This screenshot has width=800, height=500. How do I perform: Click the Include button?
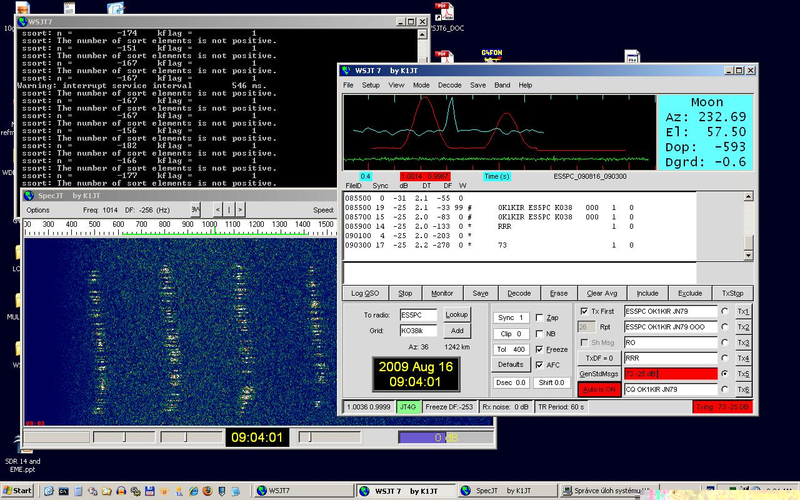click(x=647, y=293)
